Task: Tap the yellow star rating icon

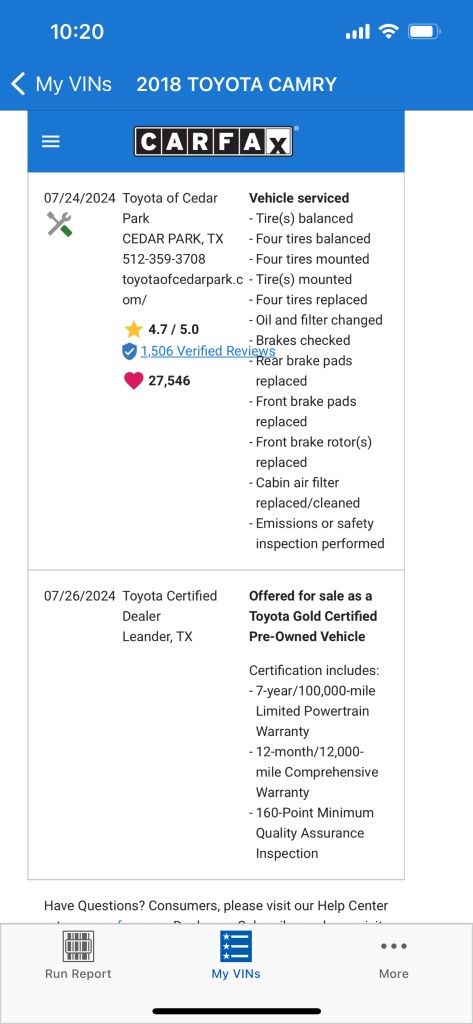Action: [133, 328]
